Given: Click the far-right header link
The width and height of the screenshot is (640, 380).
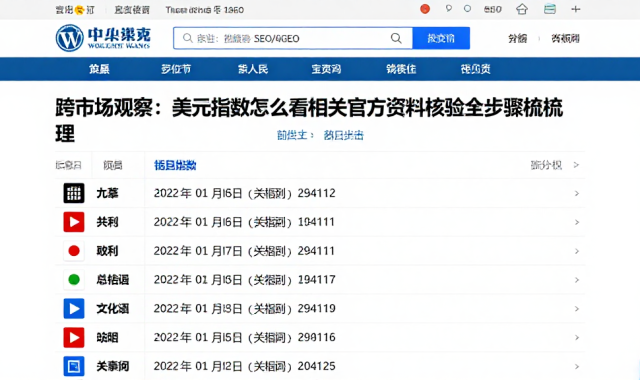Looking at the screenshot, I should tap(565, 38).
